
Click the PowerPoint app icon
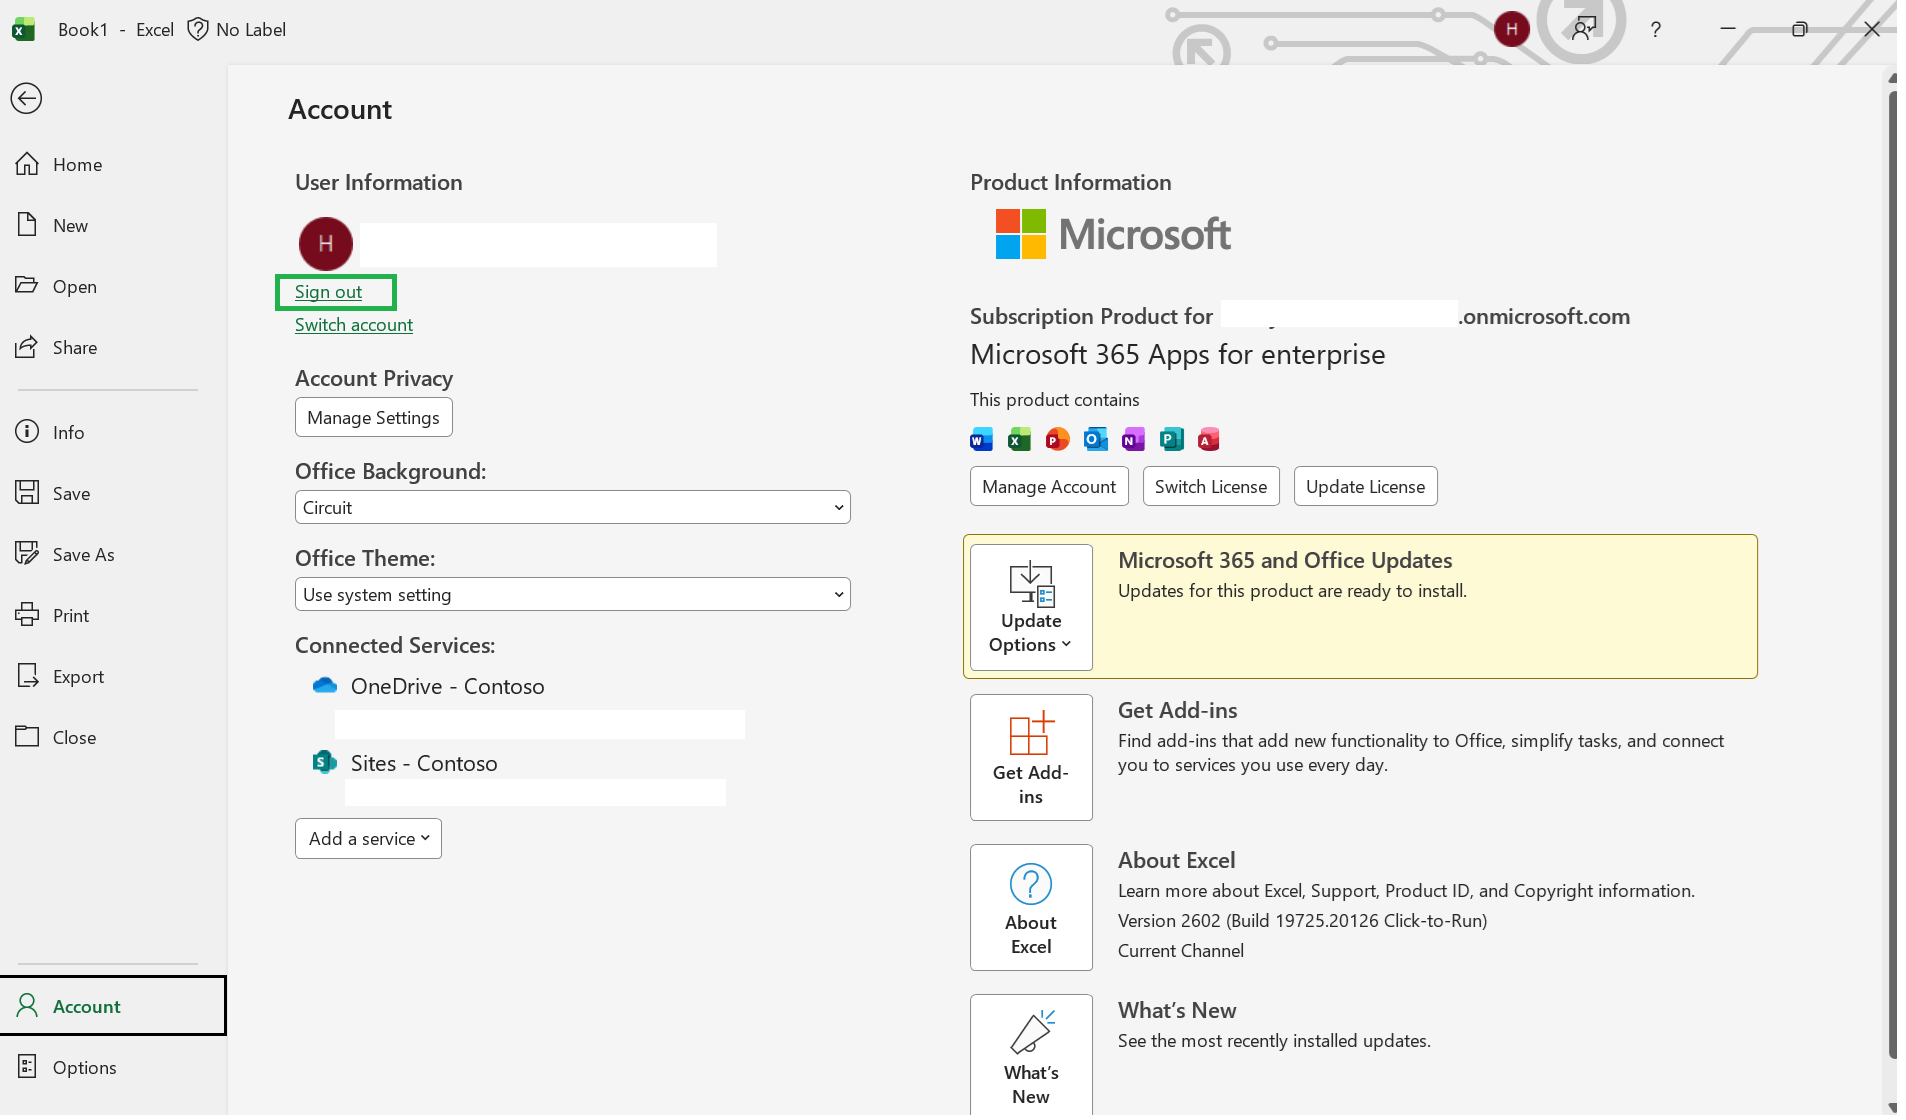(1057, 439)
